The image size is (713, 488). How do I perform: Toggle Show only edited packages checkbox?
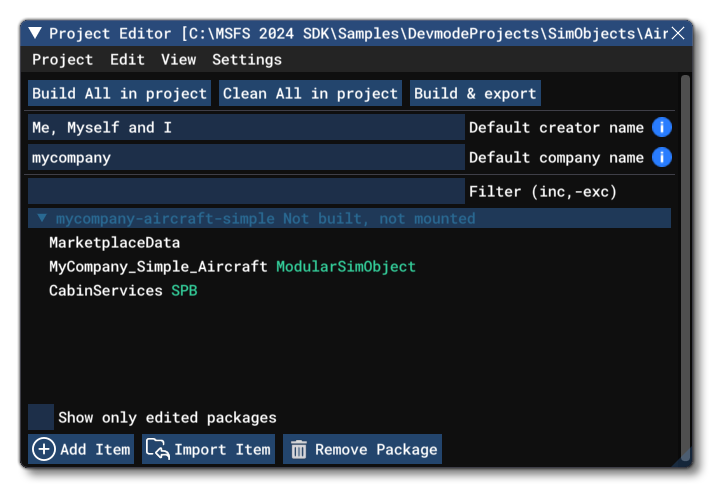41,417
